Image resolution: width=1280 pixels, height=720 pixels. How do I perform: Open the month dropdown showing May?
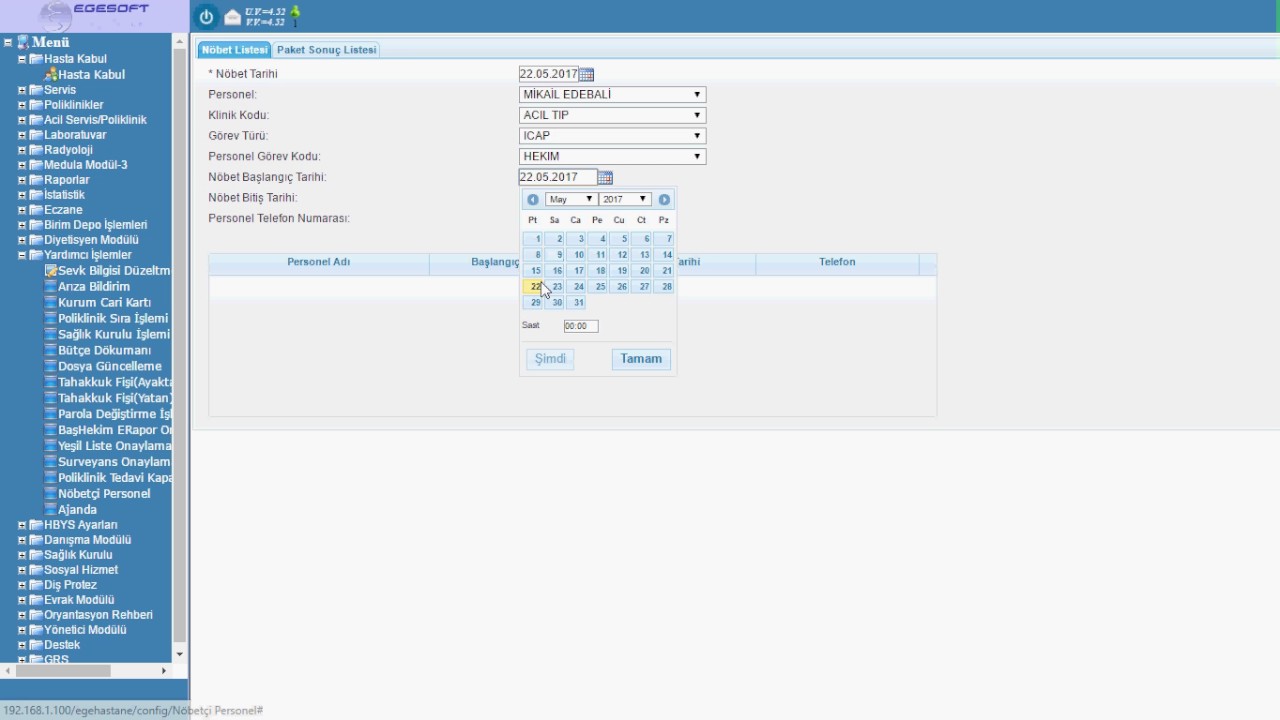click(x=571, y=199)
